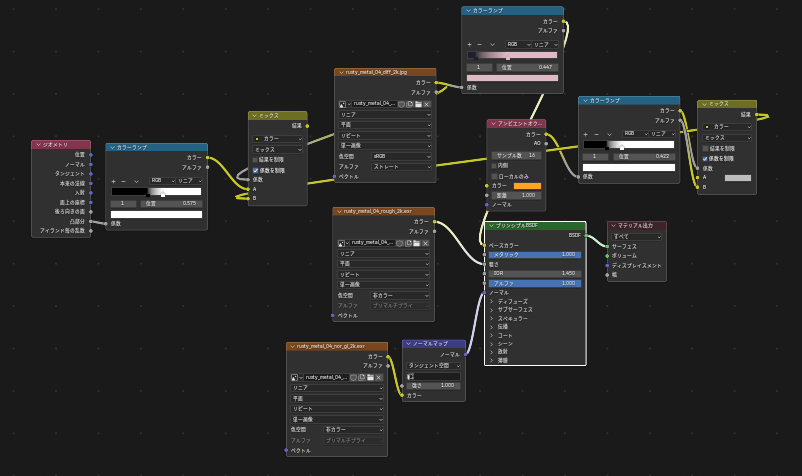Click fake user shield in rough_2k.exr node
802x476 pixels.
pos(399,243)
